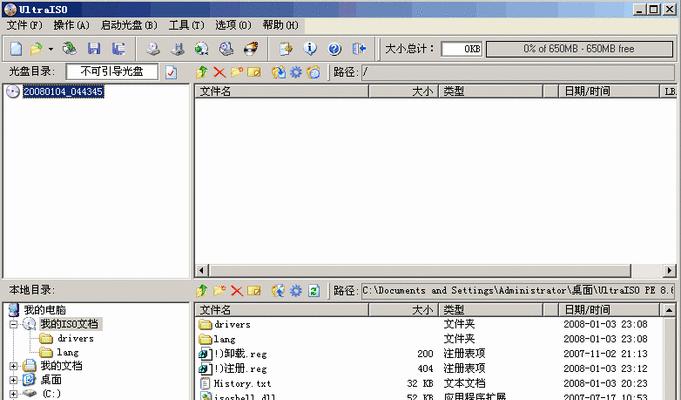Click the Exit icon in main toolbar
The height and width of the screenshot is (400, 681).
click(359, 49)
